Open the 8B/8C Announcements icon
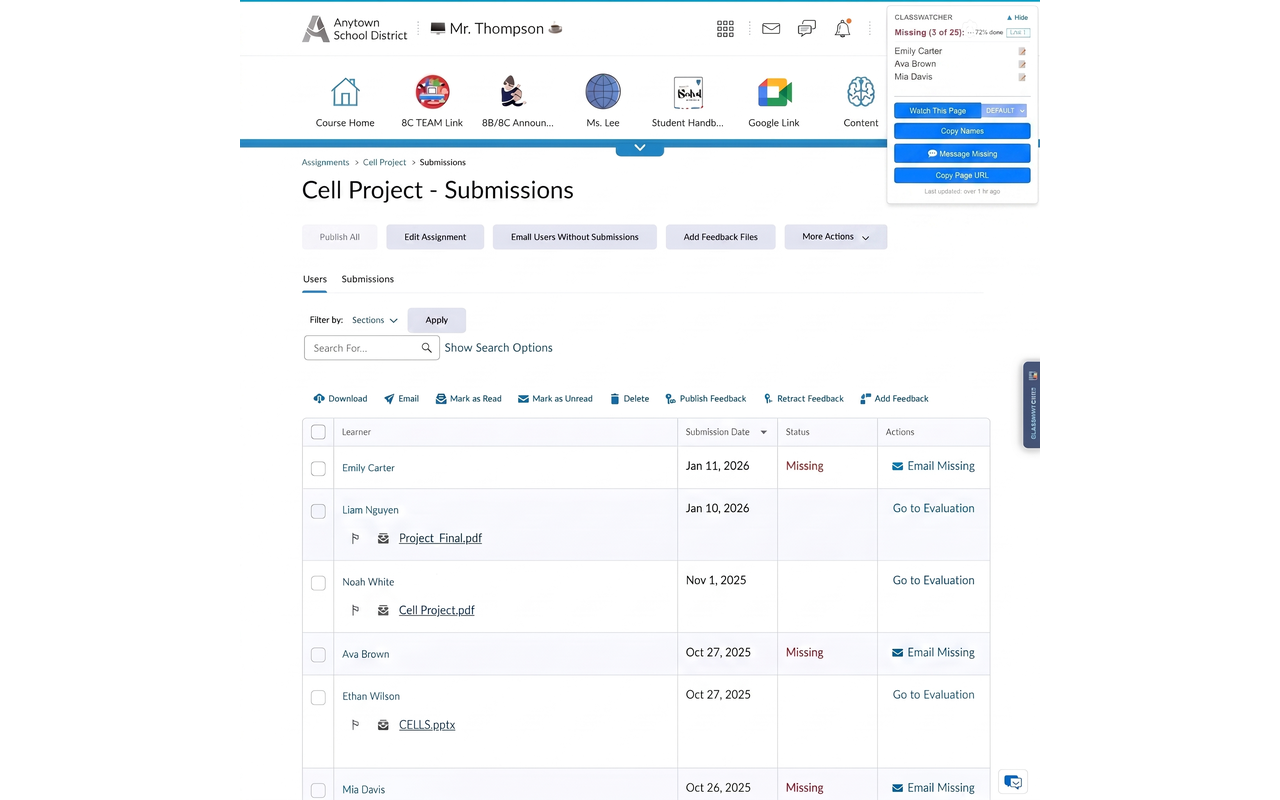The image size is (1280, 800). point(513,92)
